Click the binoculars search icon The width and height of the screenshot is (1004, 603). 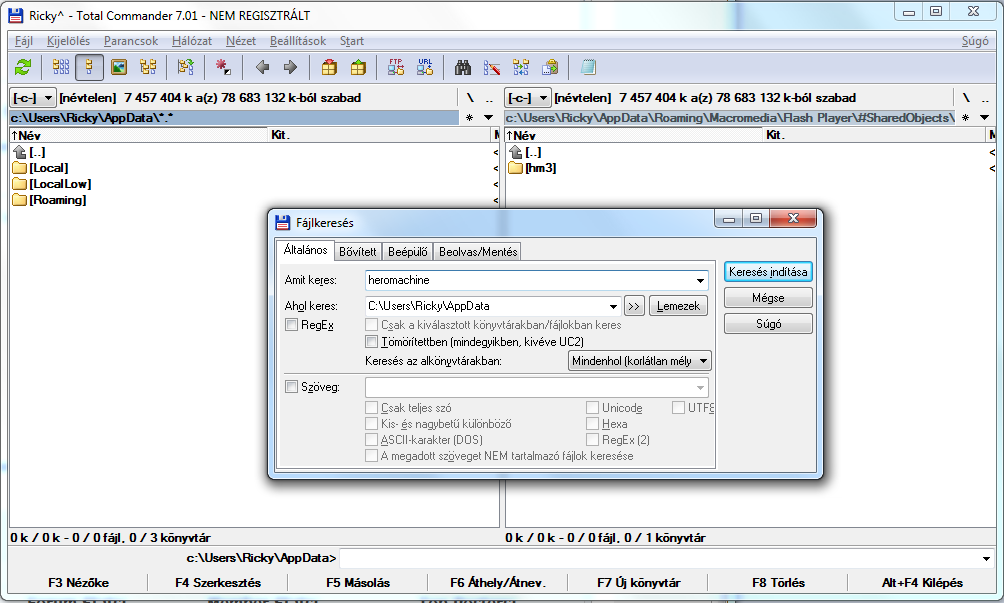pos(463,67)
